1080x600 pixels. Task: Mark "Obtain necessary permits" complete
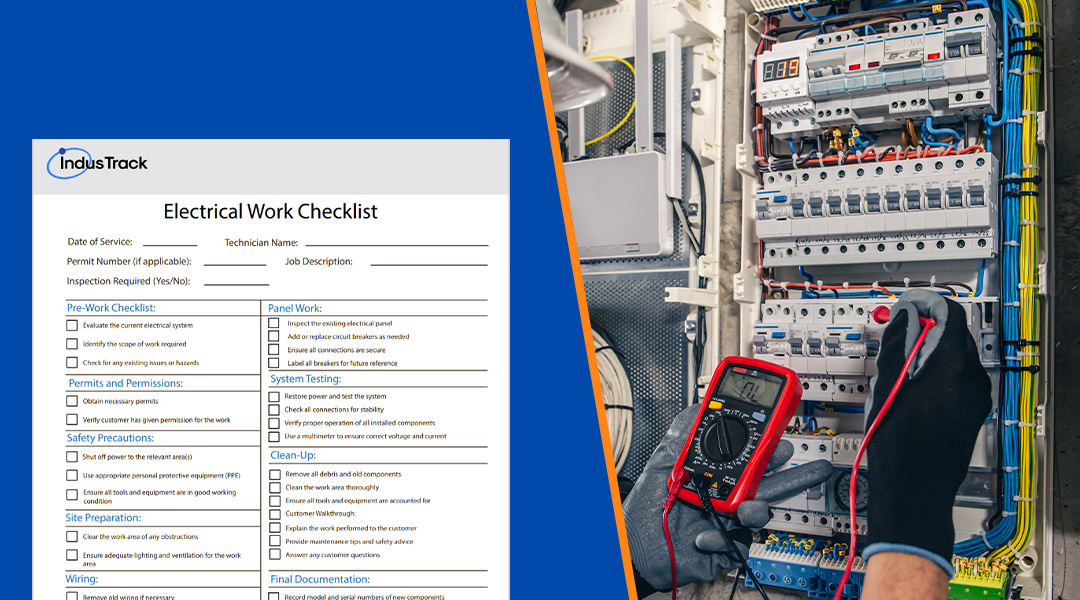[x=71, y=401]
